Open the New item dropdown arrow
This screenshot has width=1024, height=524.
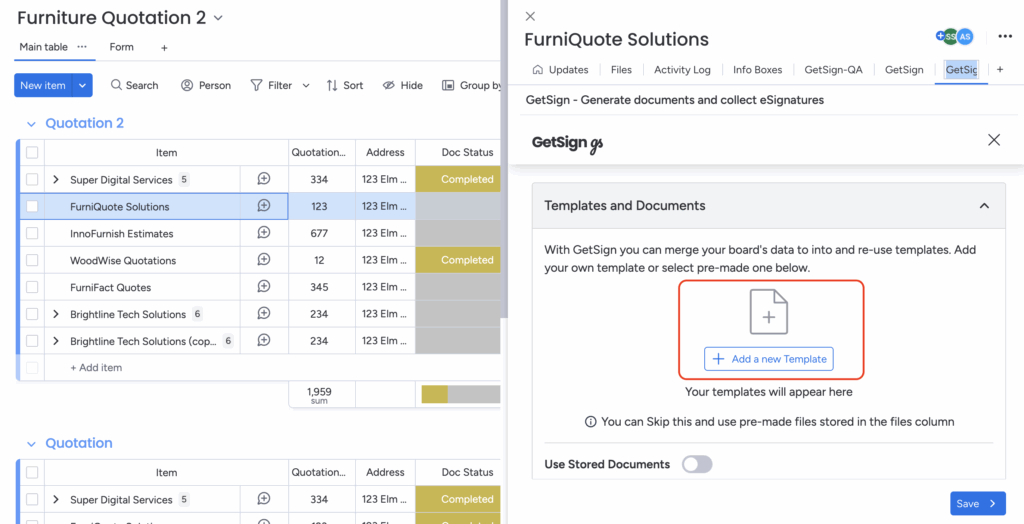82,85
